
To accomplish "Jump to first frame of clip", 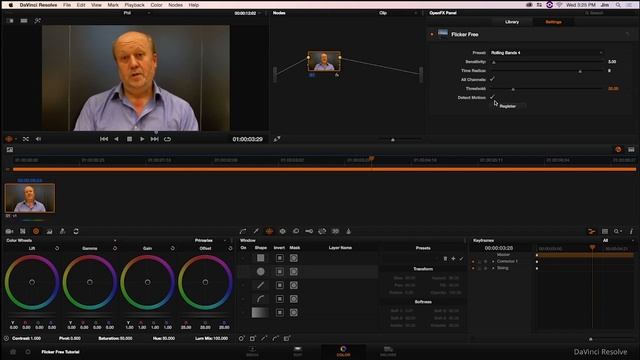I will click(104, 139).
